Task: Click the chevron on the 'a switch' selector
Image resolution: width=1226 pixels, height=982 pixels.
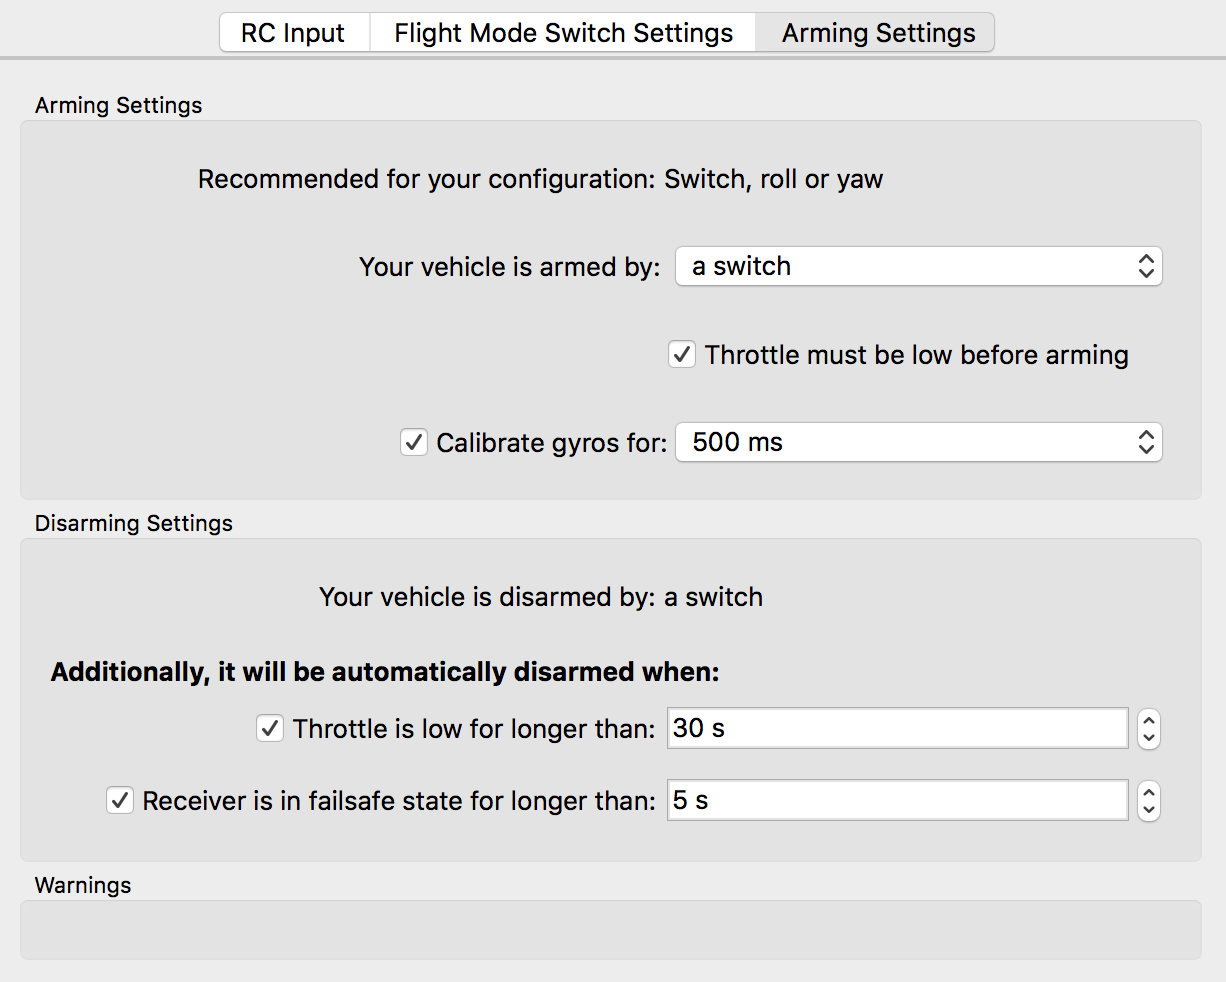Action: [x=1146, y=266]
